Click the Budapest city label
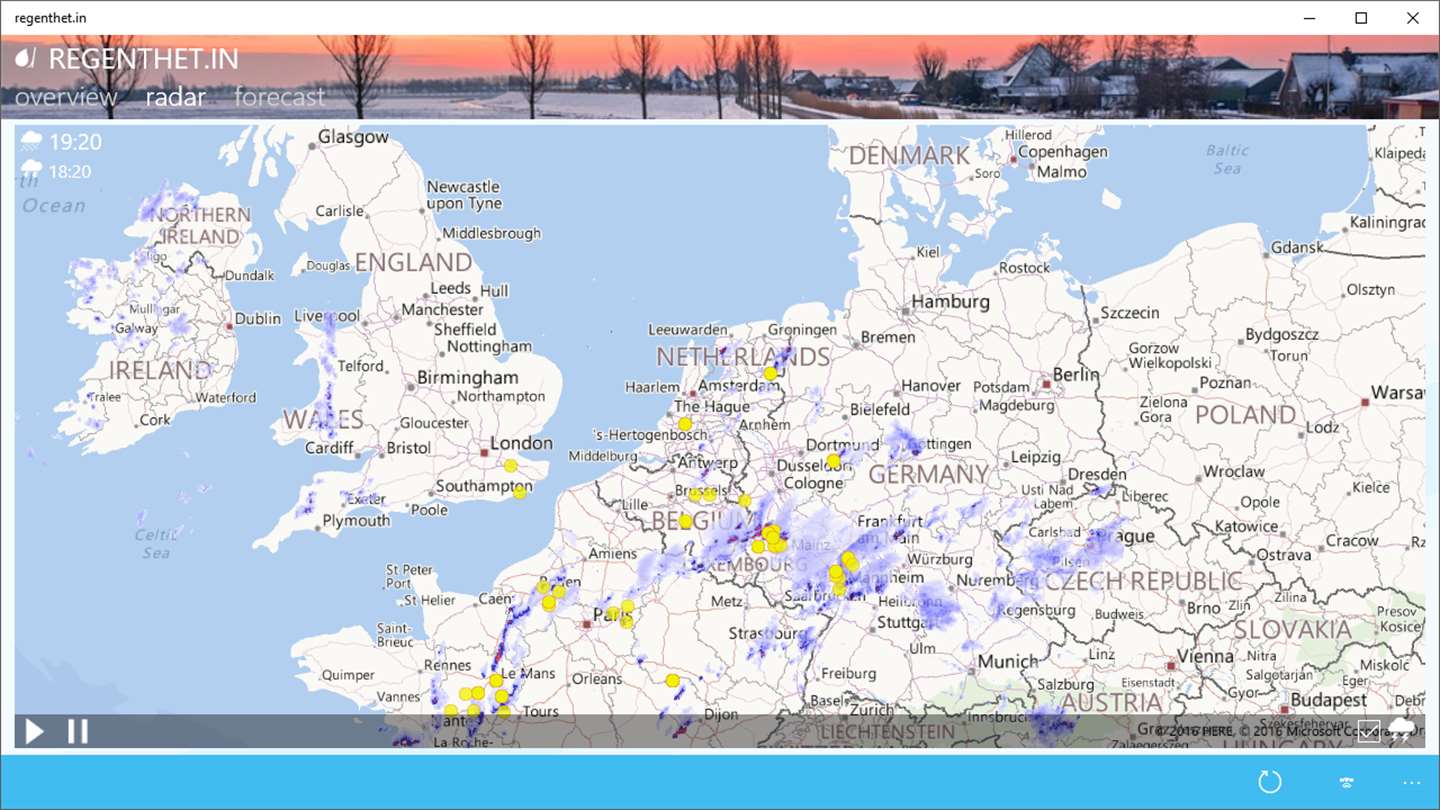Image resolution: width=1440 pixels, height=810 pixels. (x=1329, y=700)
